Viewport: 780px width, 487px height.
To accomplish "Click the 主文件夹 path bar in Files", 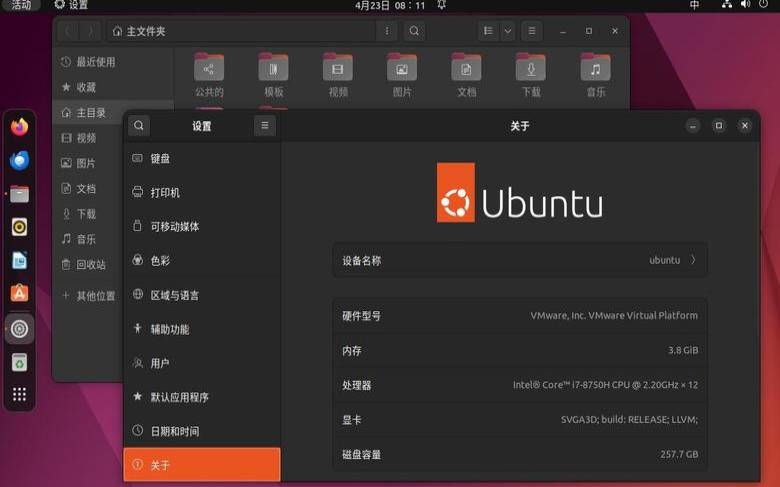I will pyautogui.click(x=241, y=31).
